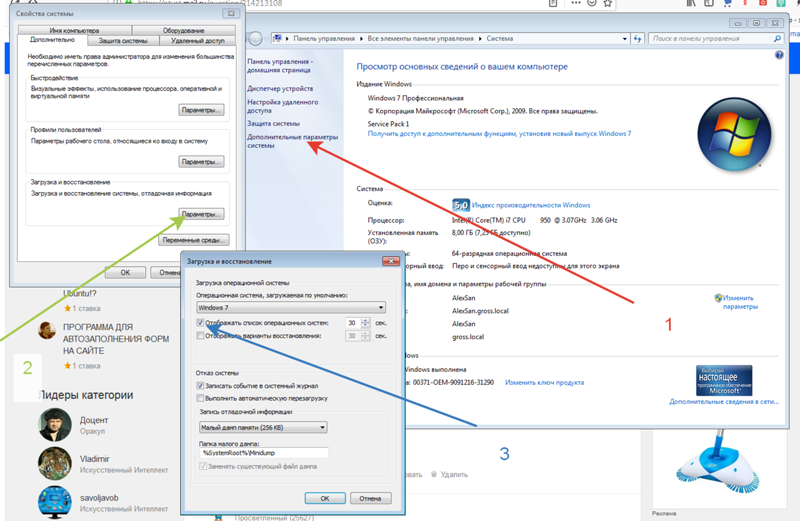
Task: Click the link to get a new Windows 7 edition
Action: pyautogui.click(x=499, y=134)
